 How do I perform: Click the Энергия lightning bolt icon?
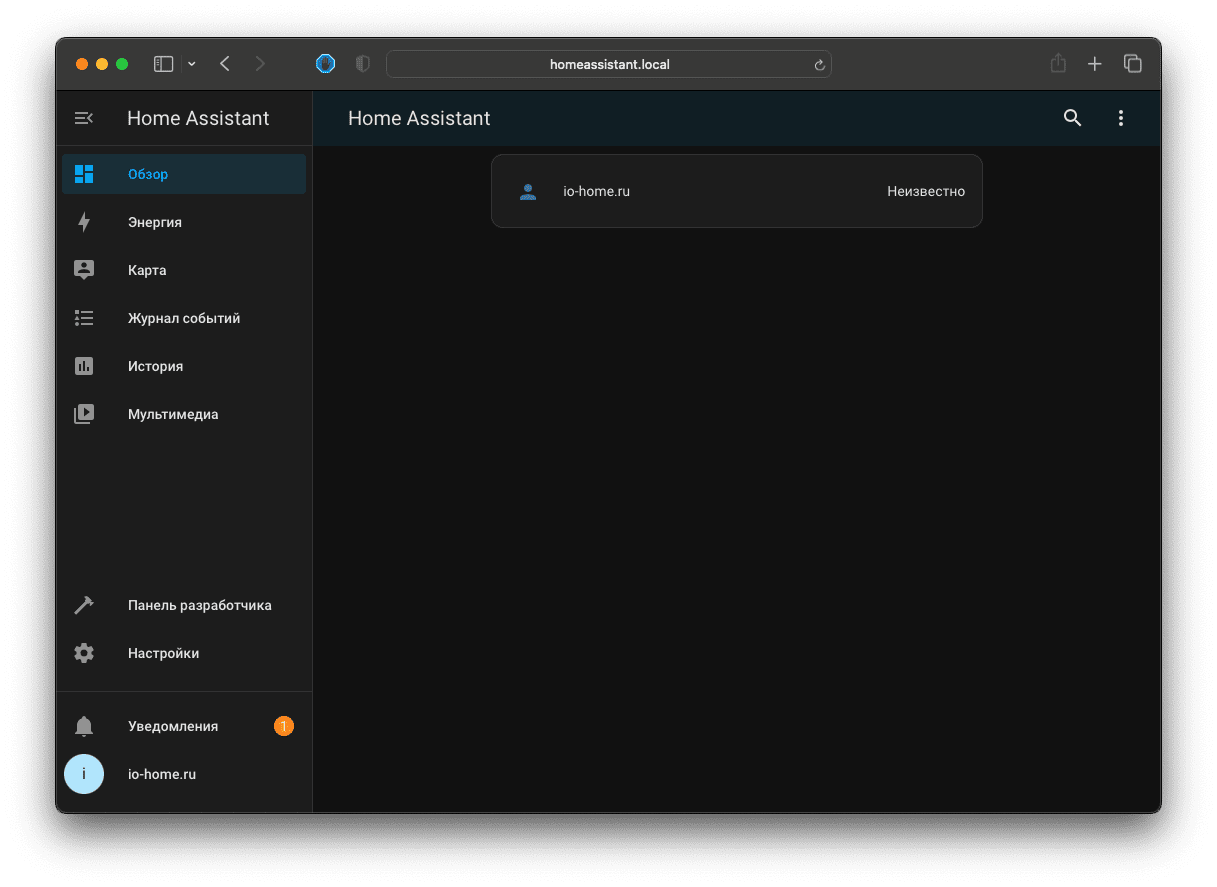(84, 222)
